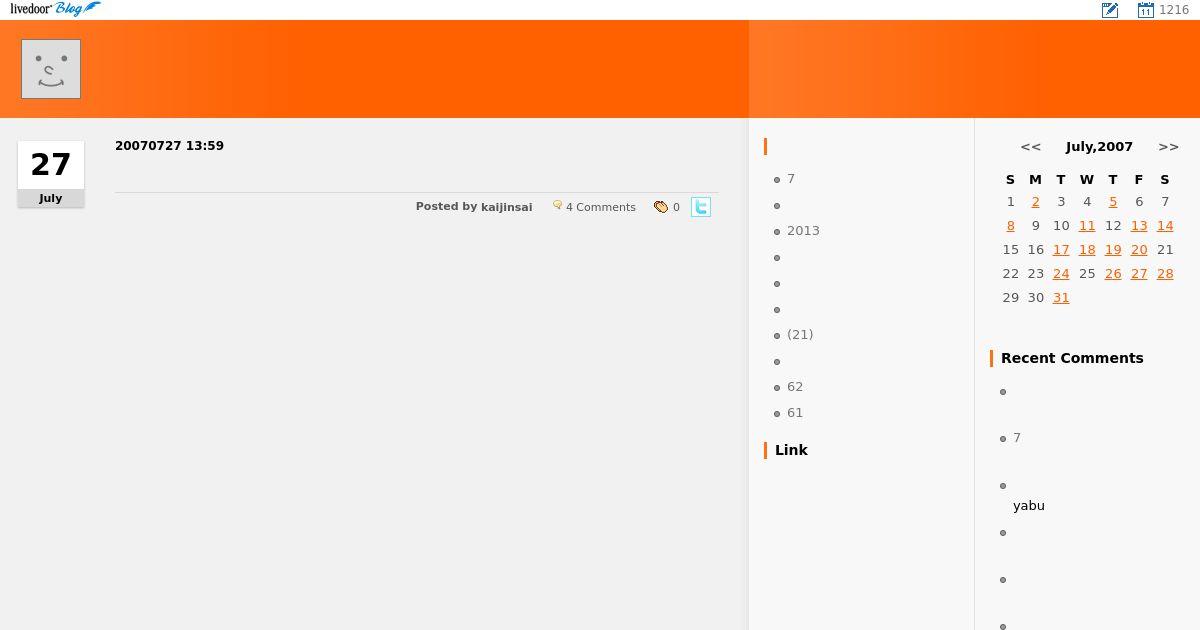Open the recent comment item 7
The image size is (1200, 630).
(x=1017, y=438)
